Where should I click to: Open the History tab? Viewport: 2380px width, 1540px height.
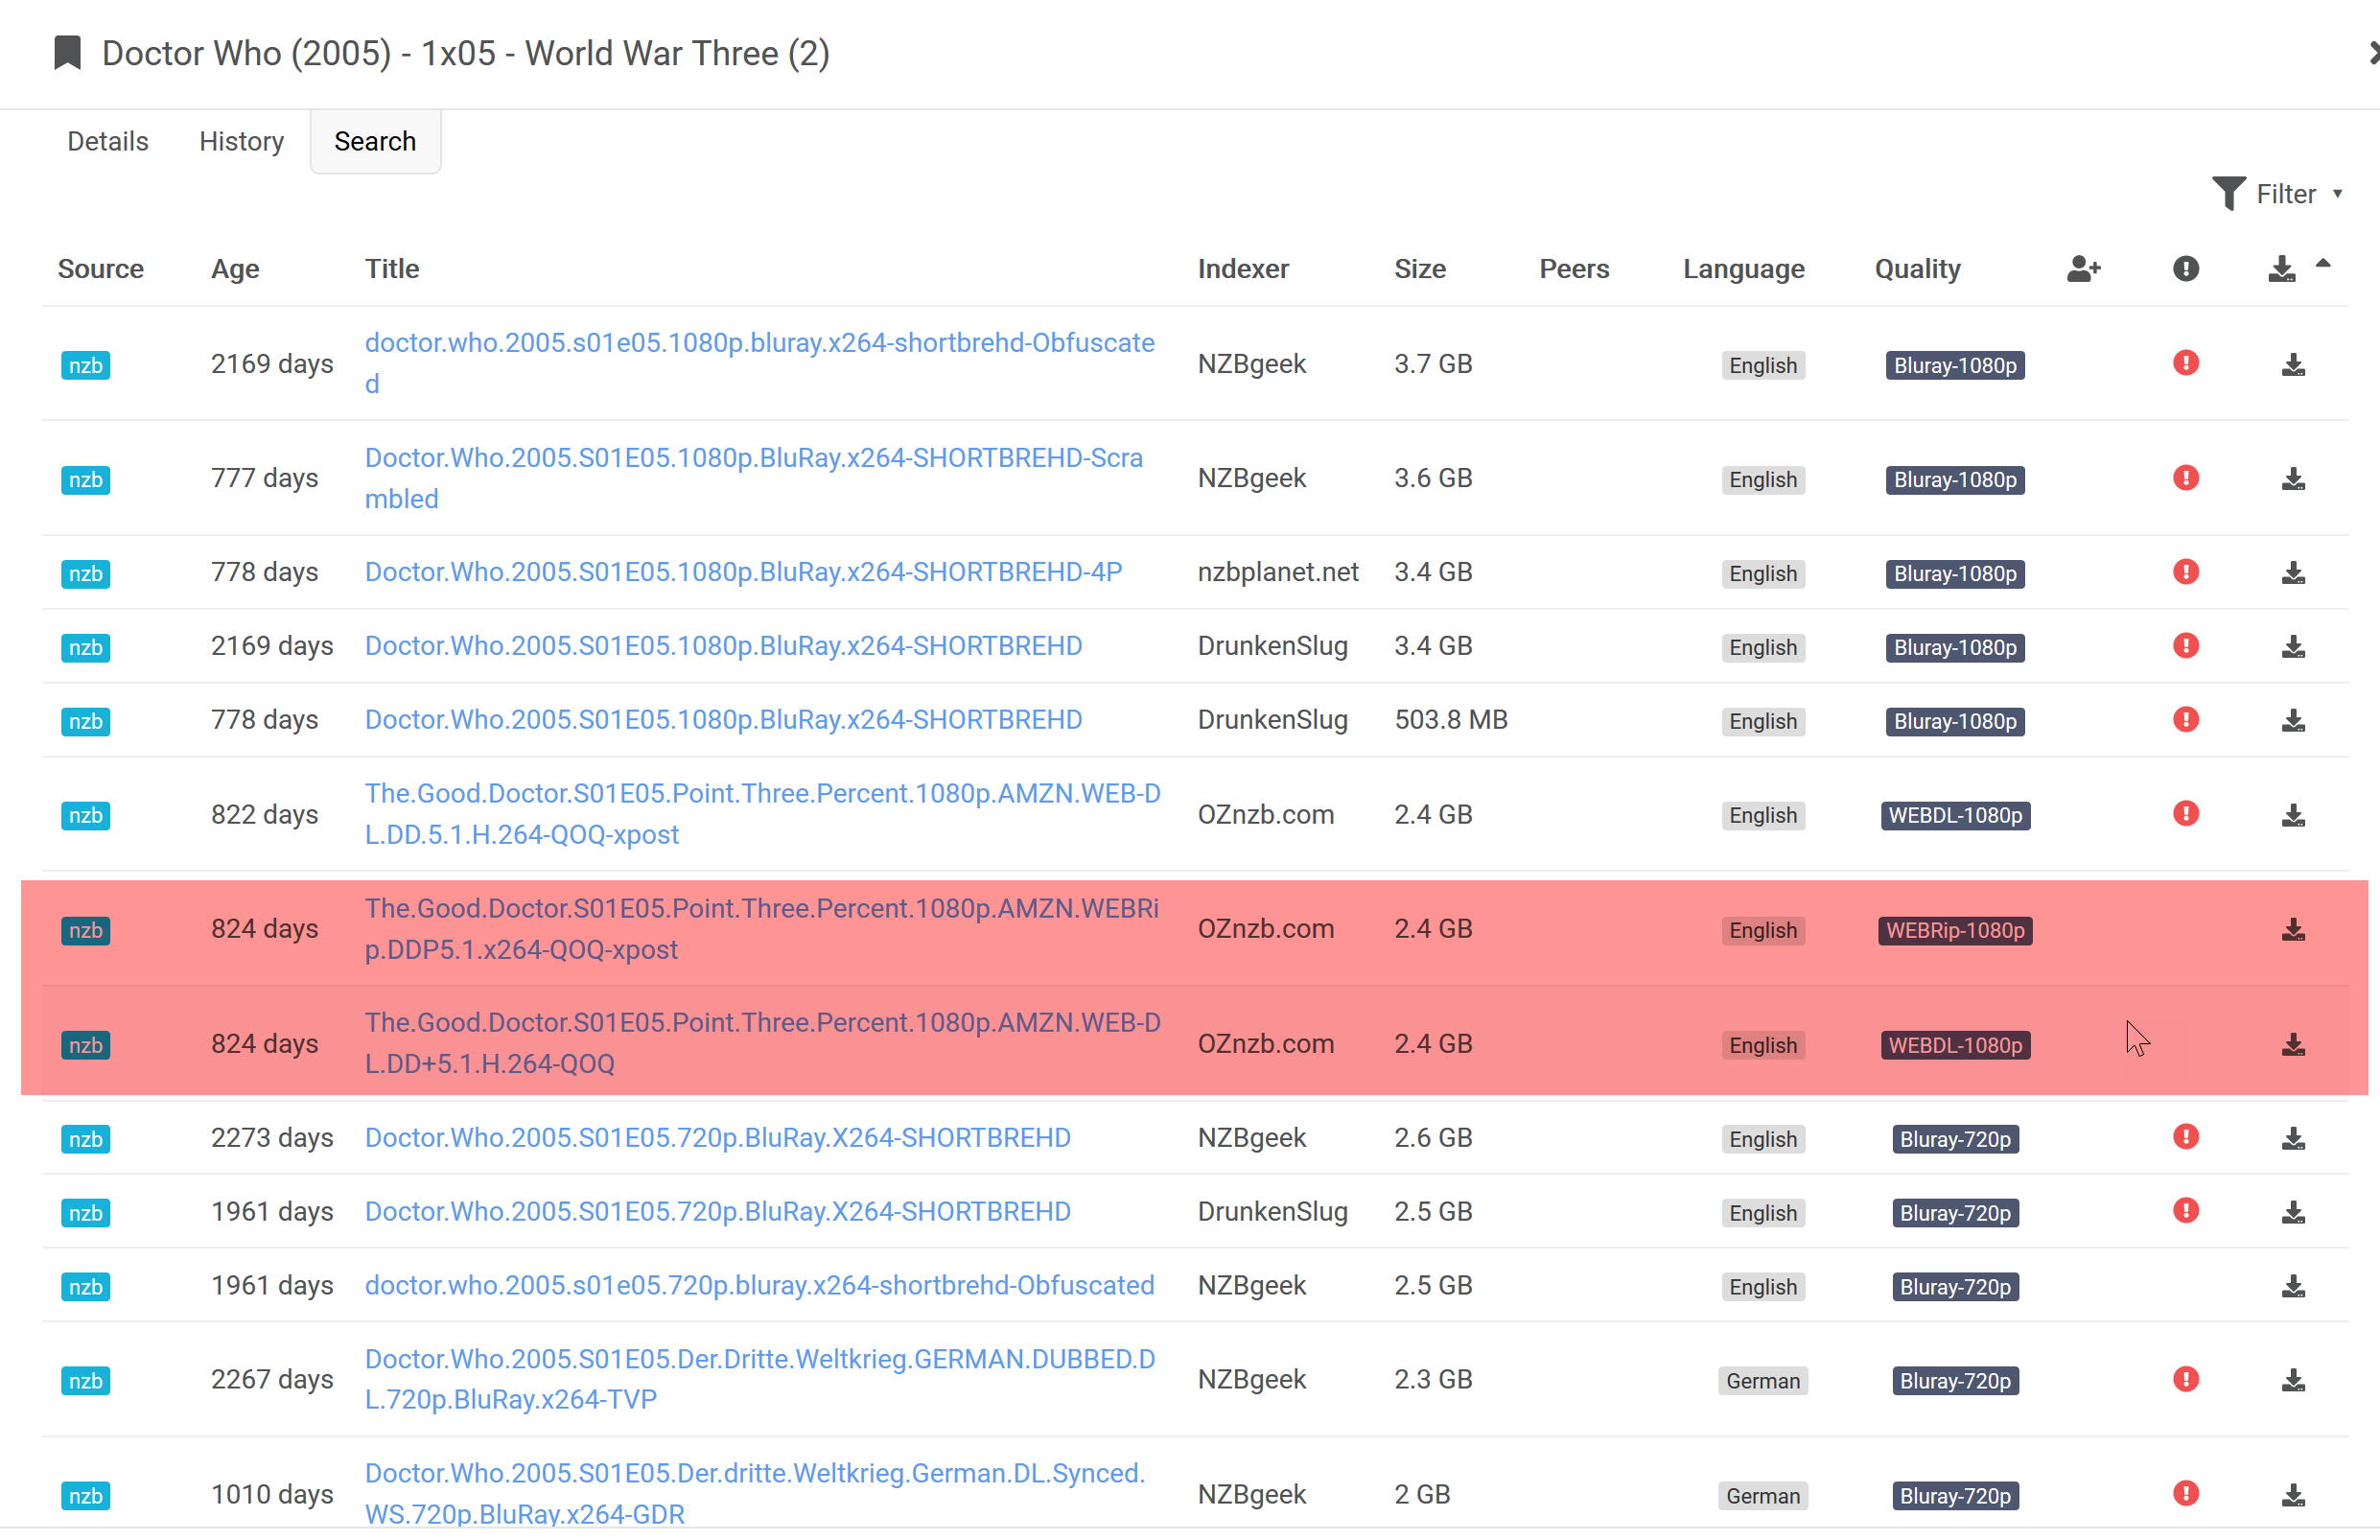(x=241, y=141)
